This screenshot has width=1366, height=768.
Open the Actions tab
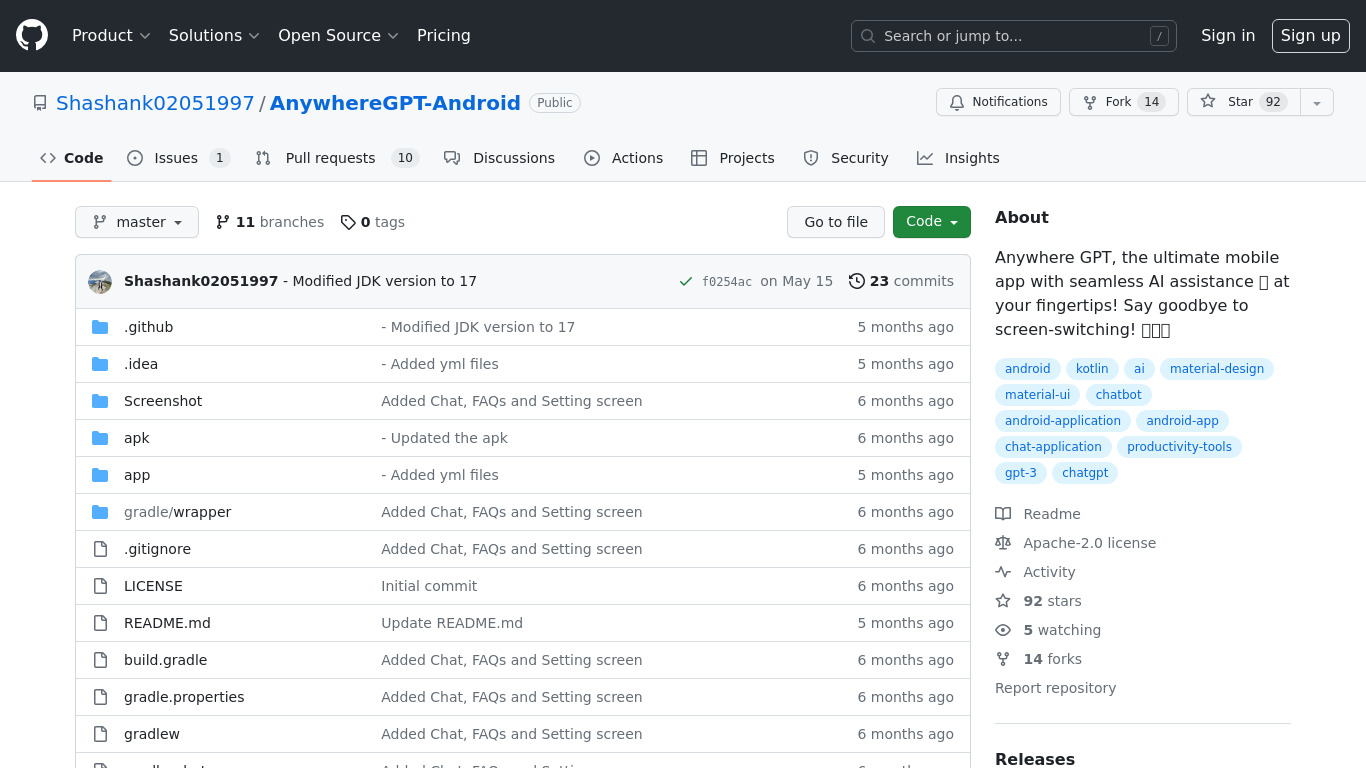point(623,158)
